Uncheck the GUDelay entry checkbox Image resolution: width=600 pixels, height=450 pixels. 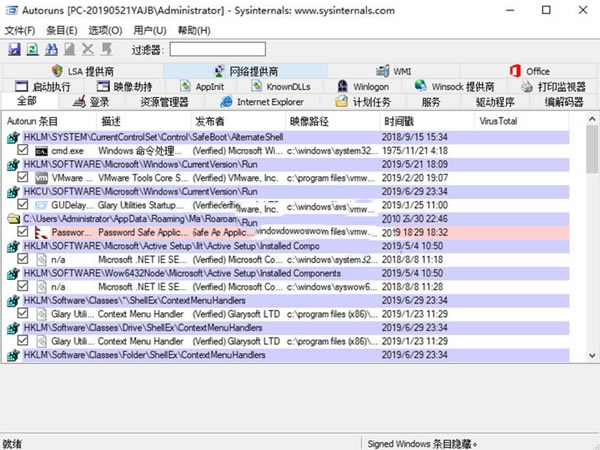[x=23, y=204]
